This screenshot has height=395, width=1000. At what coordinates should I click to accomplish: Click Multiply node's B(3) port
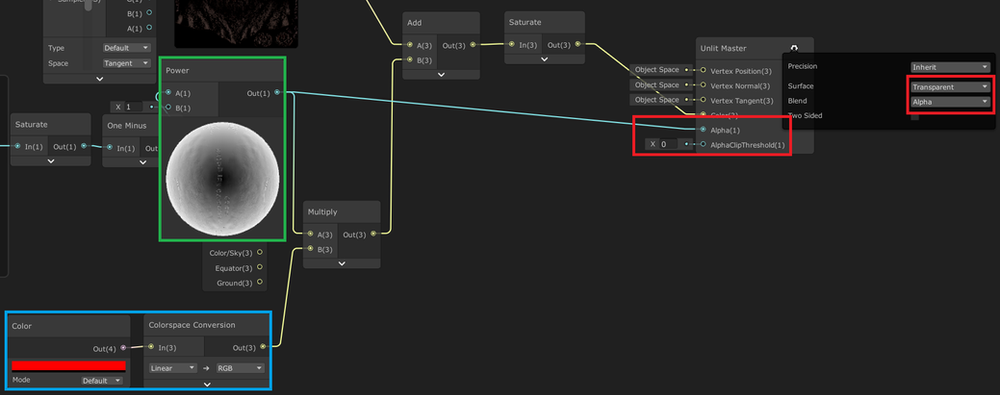(x=311, y=249)
